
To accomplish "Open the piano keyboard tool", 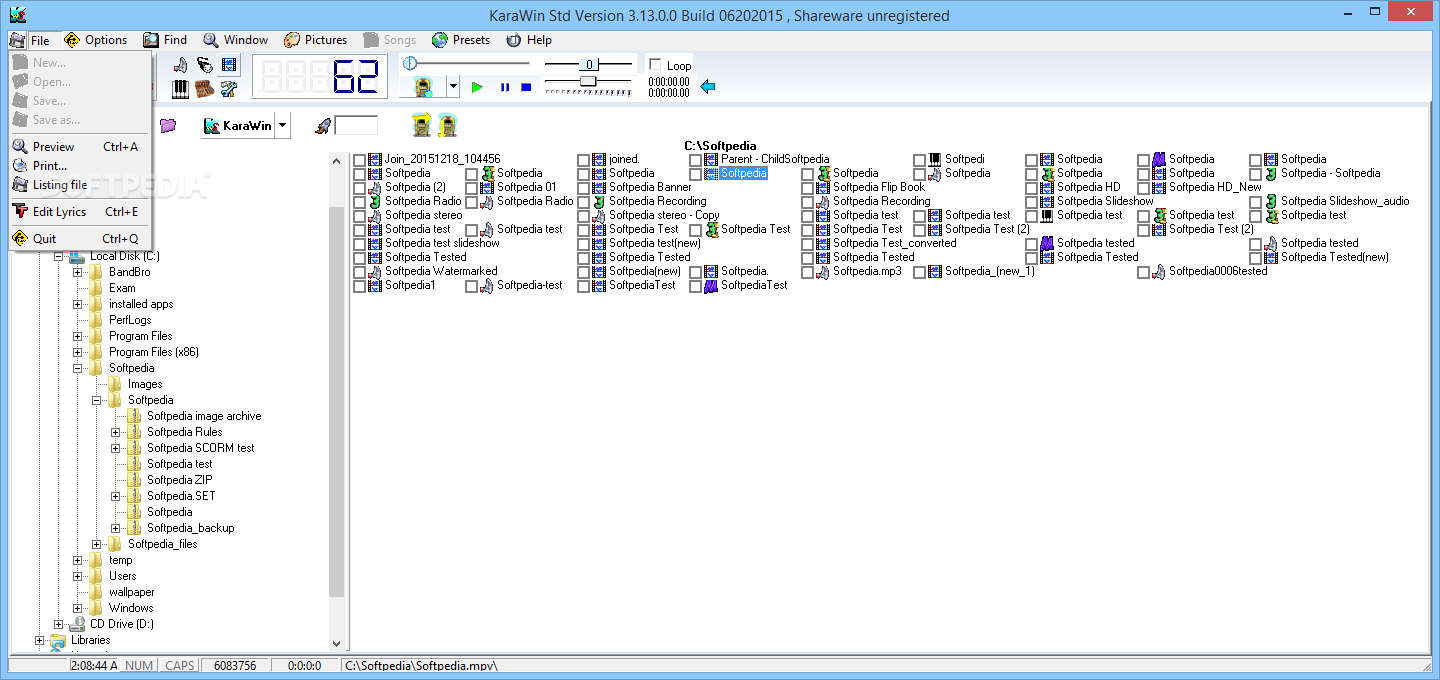I will (x=180, y=89).
